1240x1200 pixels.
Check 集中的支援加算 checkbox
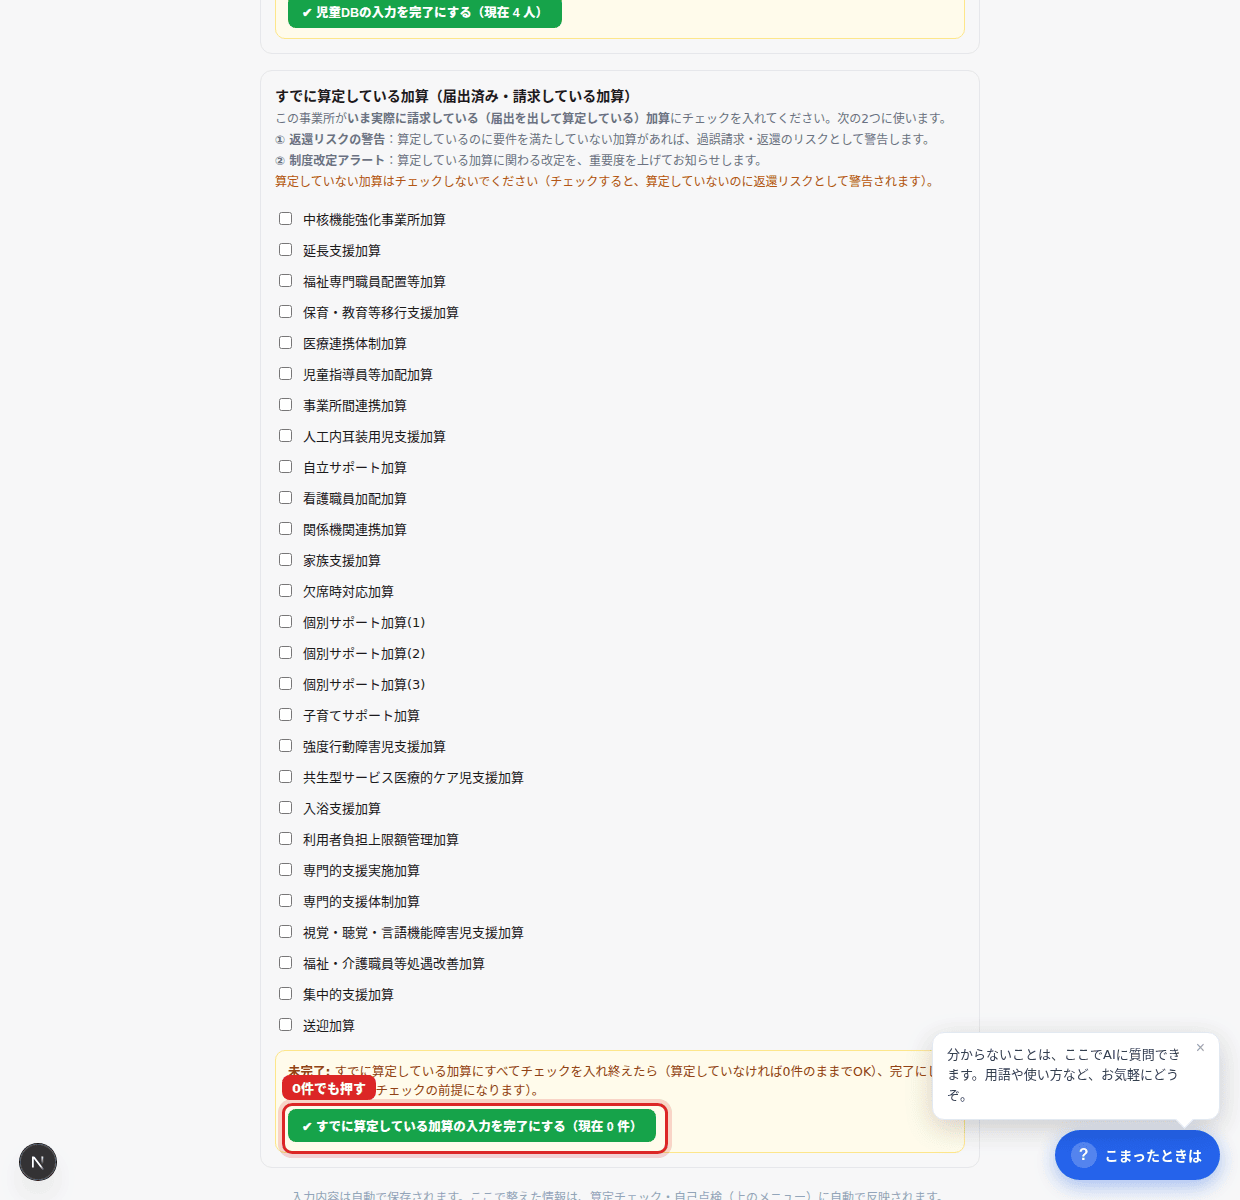point(285,994)
